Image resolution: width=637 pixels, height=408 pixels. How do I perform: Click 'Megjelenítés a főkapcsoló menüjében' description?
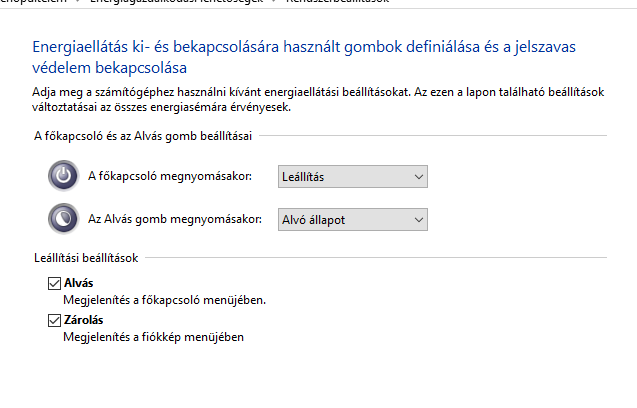[x=165, y=300]
